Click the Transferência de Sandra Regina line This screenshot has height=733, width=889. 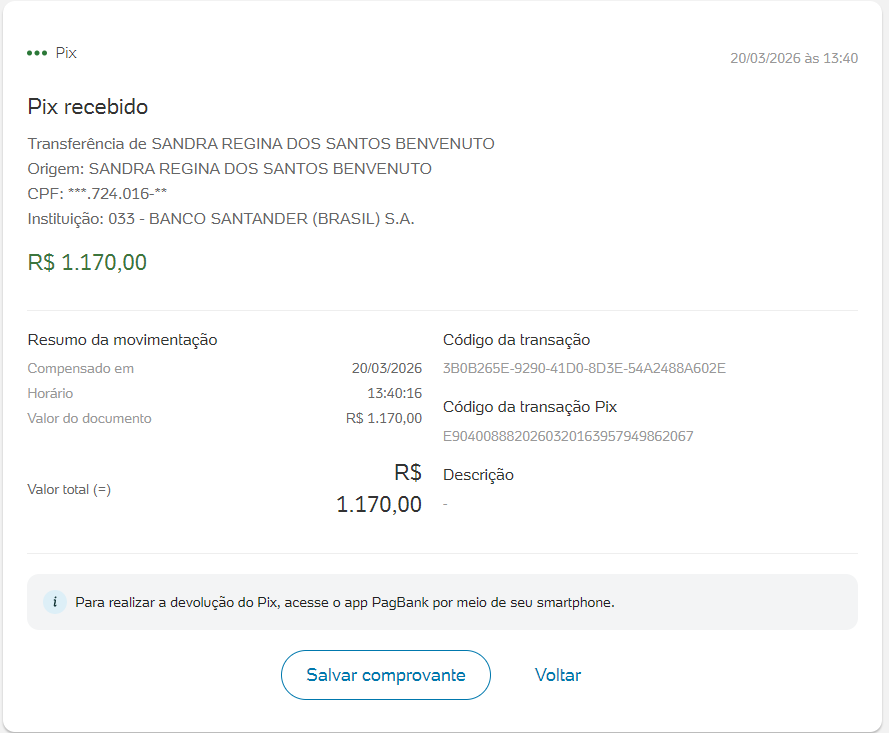coord(261,144)
